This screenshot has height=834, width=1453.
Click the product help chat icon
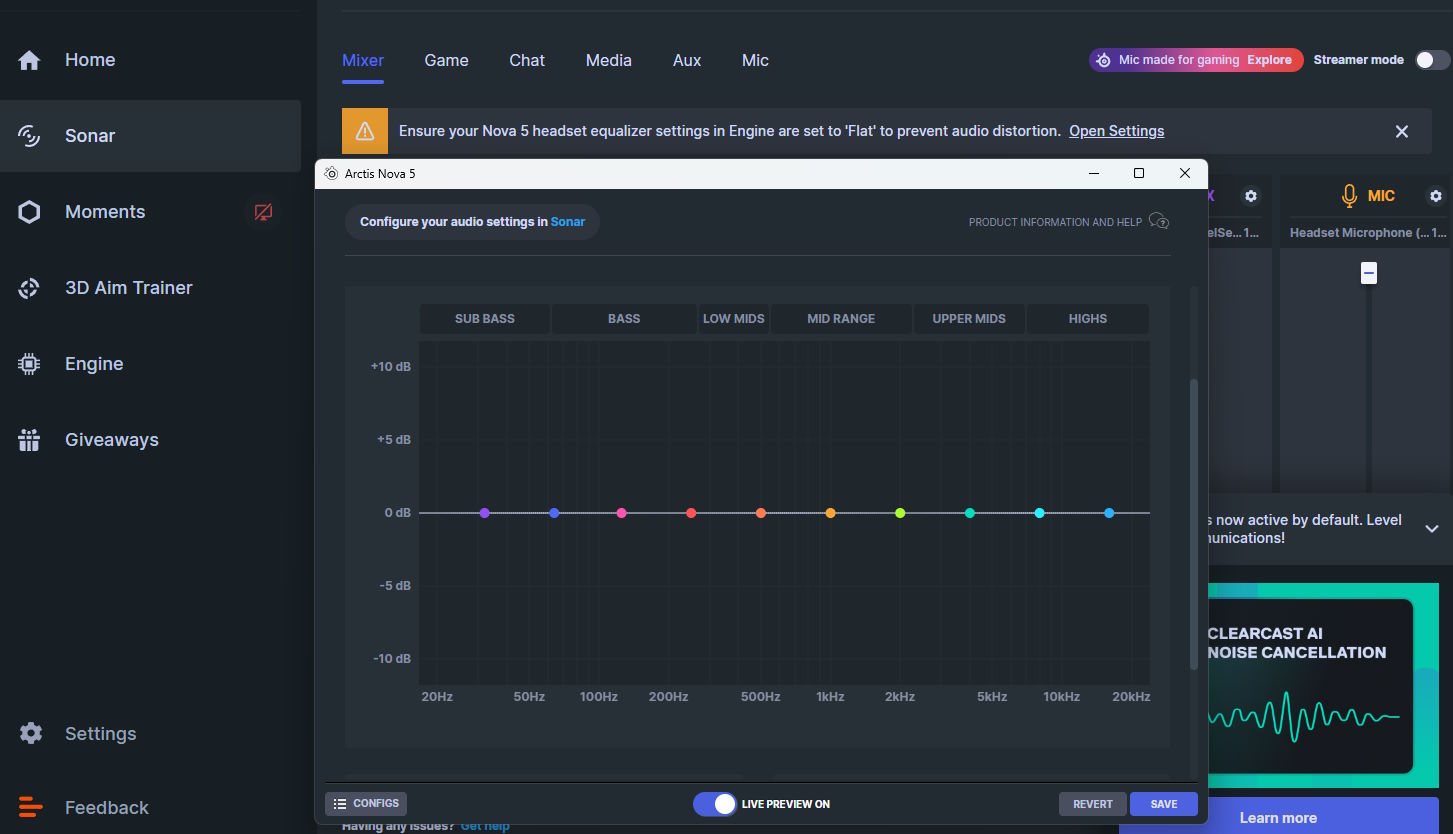[1159, 221]
